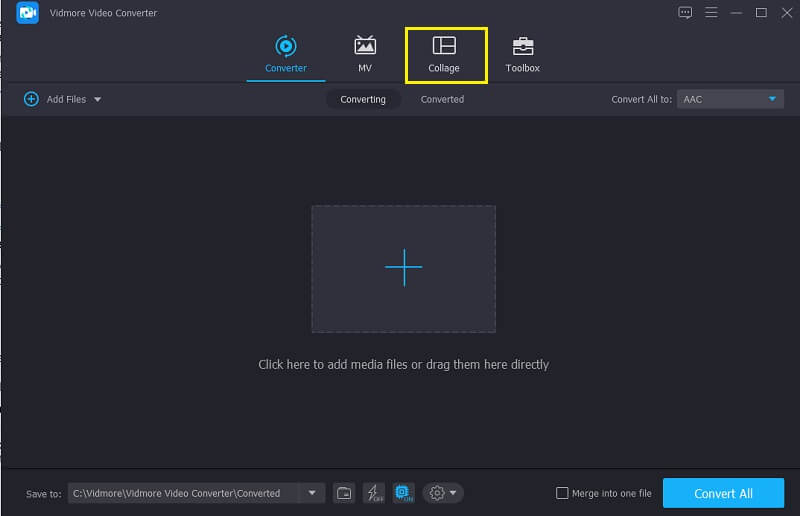Click the Convert All button
Viewport: 800px width, 516px height.
click(723, 493)
